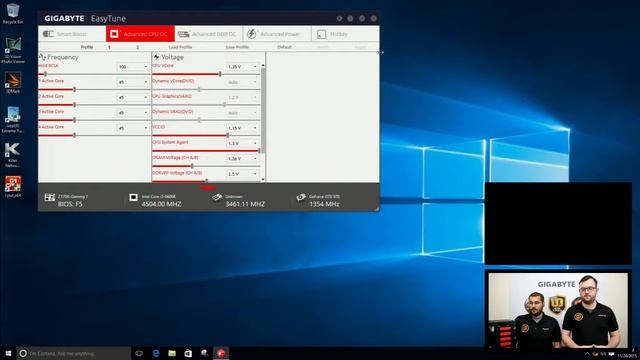This screenshot has height=360, width=640.
Task: Click memory icon in status bar
Action: click(217, 198)
